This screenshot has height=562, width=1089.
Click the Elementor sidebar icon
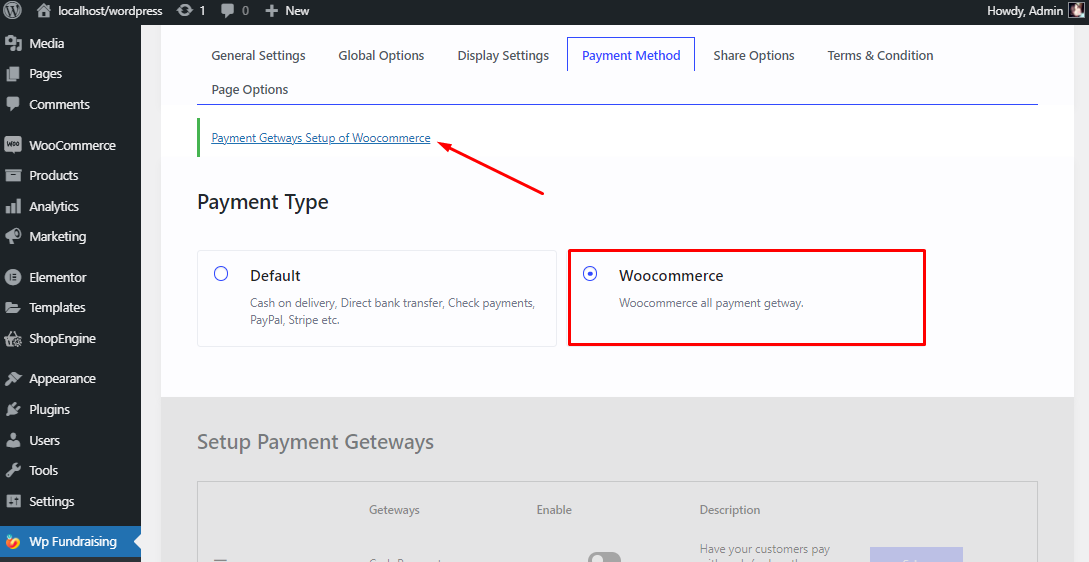pyautogui.click(x=13, y=277)
